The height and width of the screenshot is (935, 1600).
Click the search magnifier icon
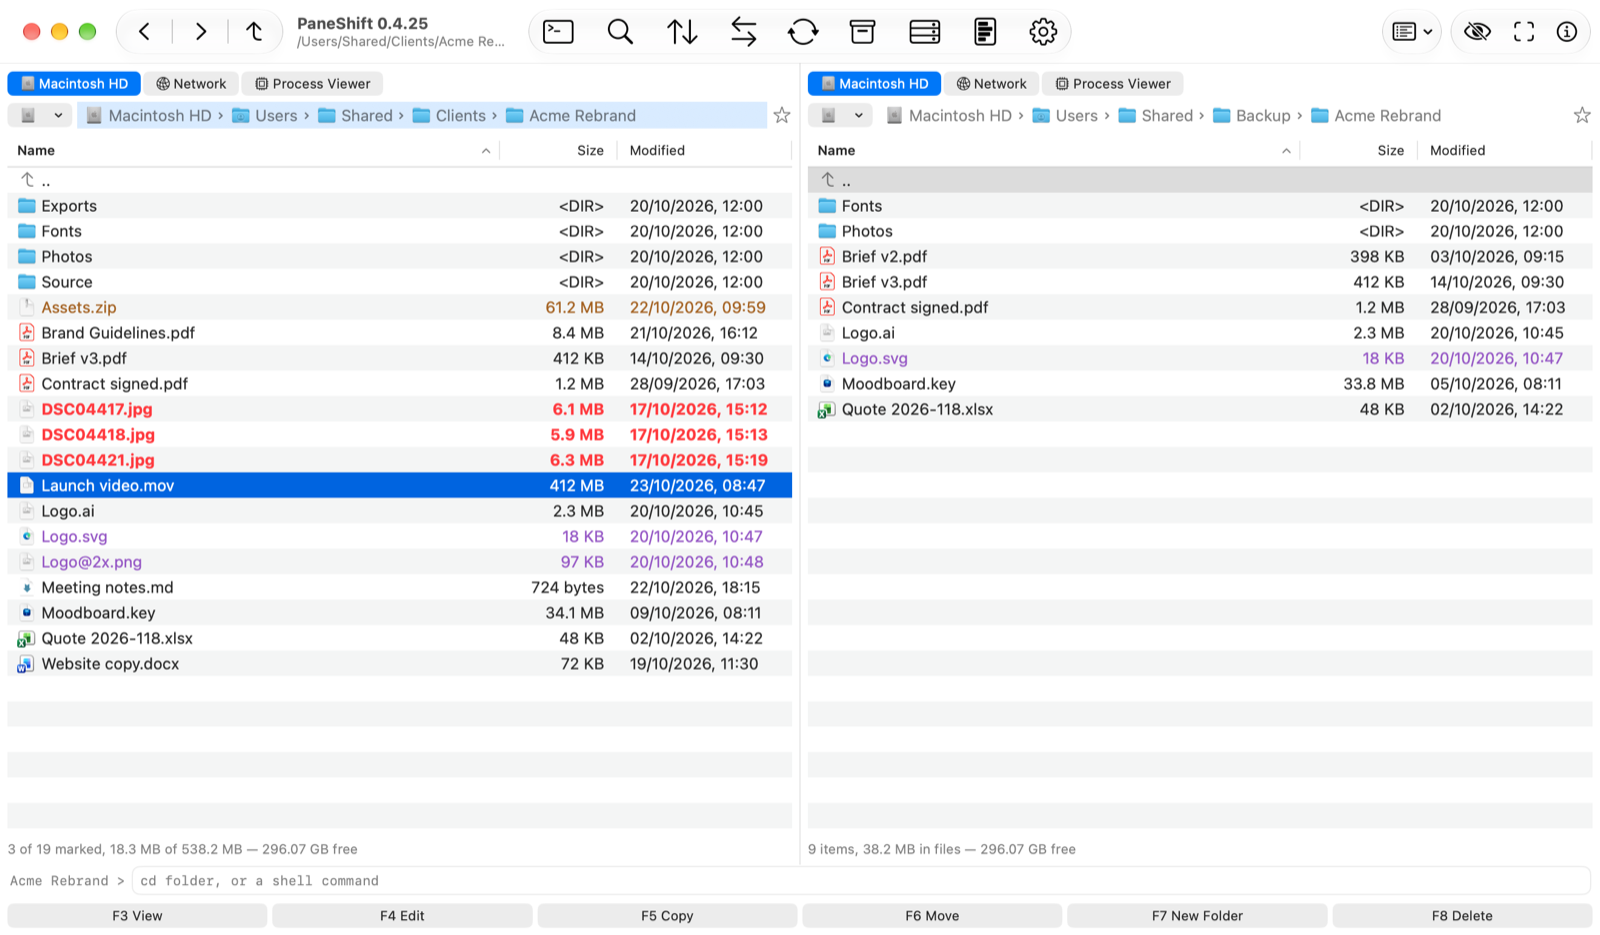pos(620,32)
